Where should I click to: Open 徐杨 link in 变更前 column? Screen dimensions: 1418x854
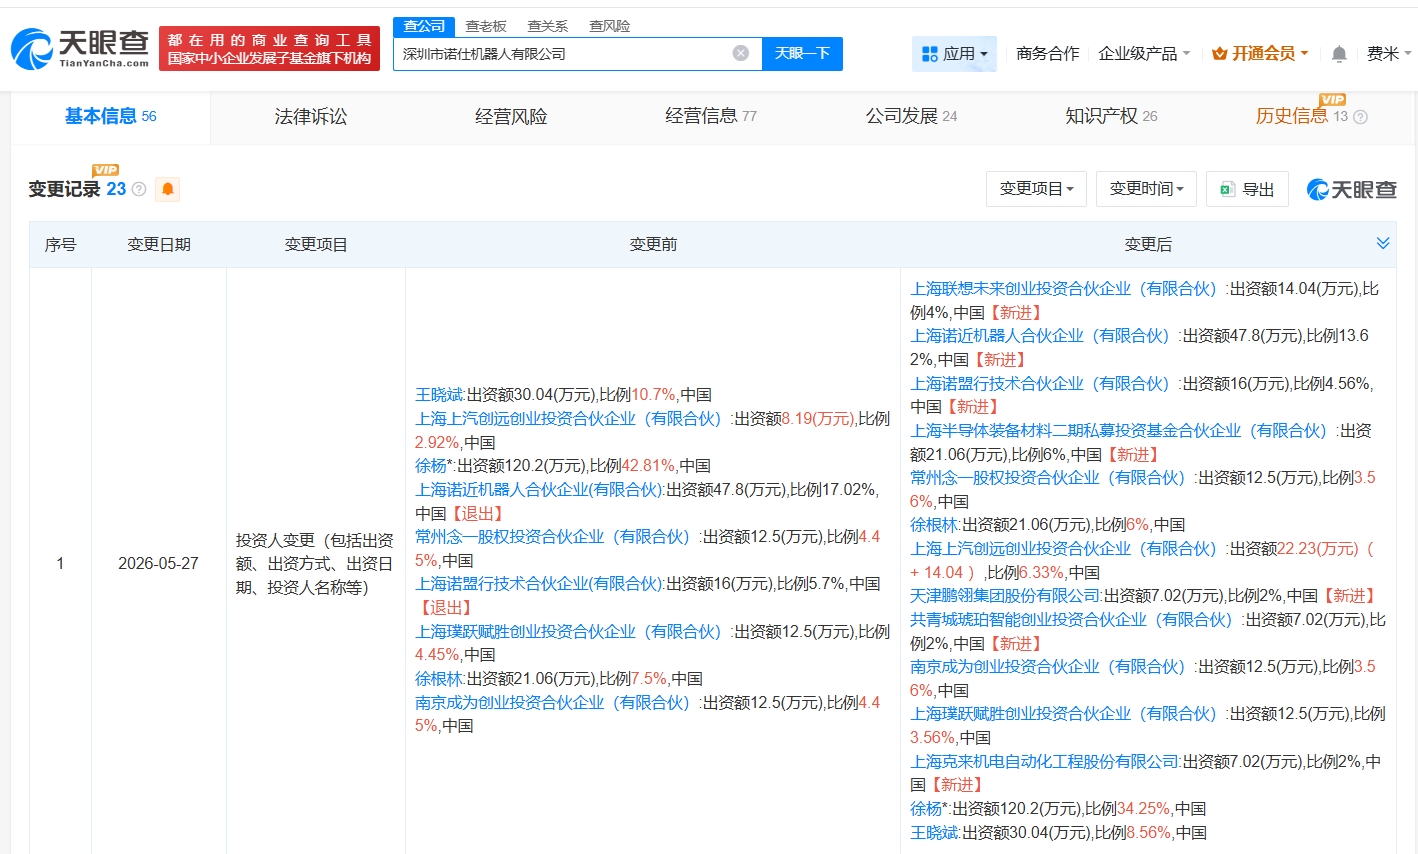click(x=431, y=466)
